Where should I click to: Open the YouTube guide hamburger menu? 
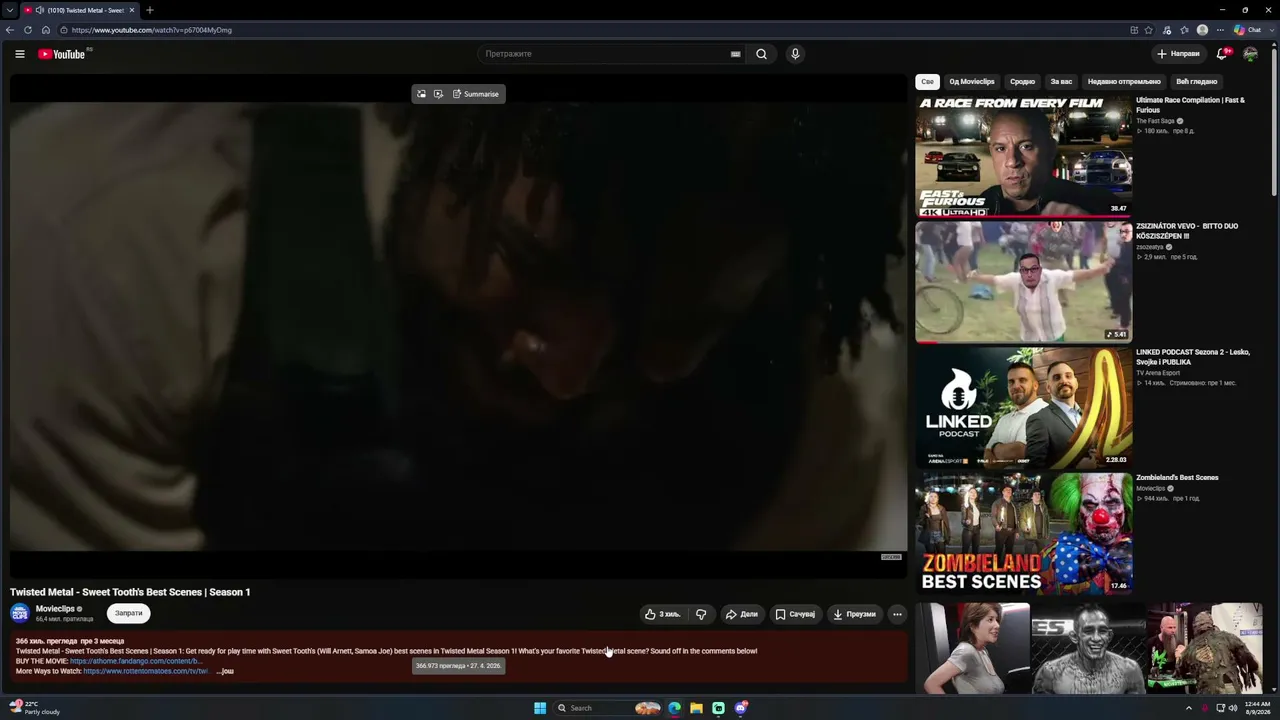[x=19, y=54]
